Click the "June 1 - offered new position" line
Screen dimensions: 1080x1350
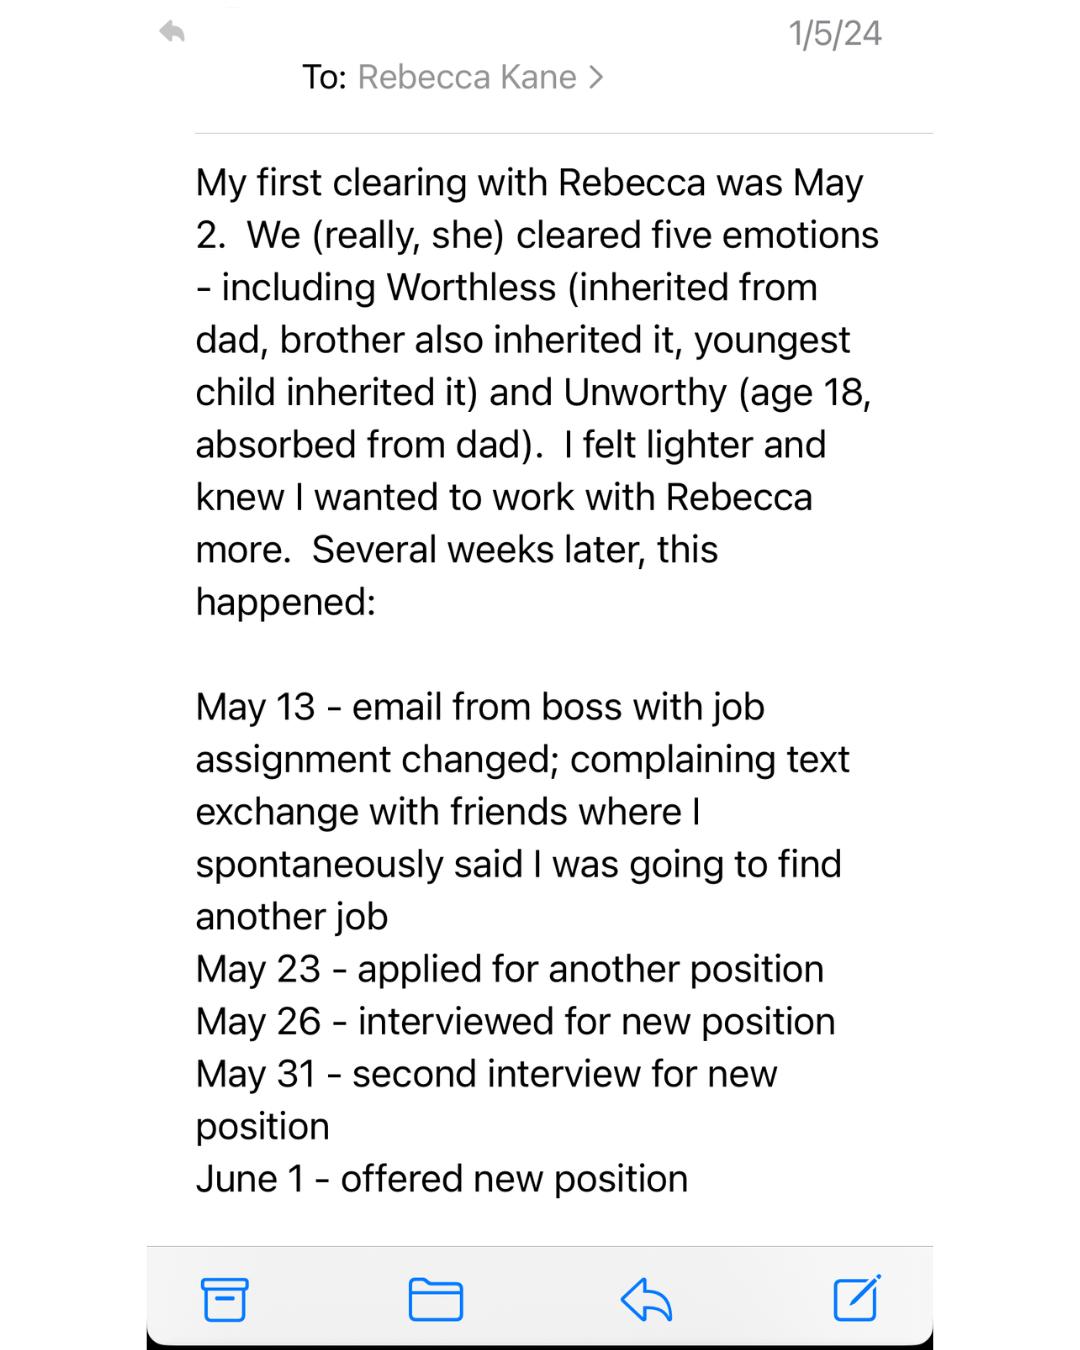(x=442, y=1179)
